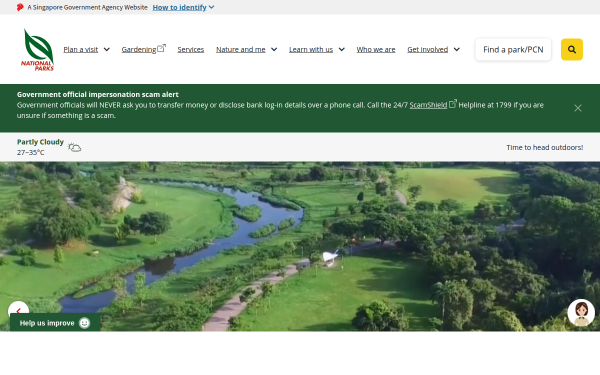Dismiss the scam alert banner

click(577, 108)
